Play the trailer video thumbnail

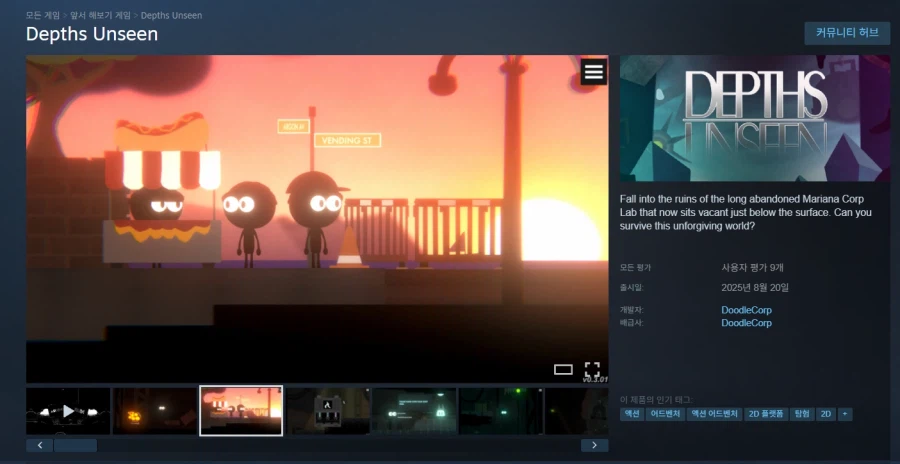(x=68, y=411)
